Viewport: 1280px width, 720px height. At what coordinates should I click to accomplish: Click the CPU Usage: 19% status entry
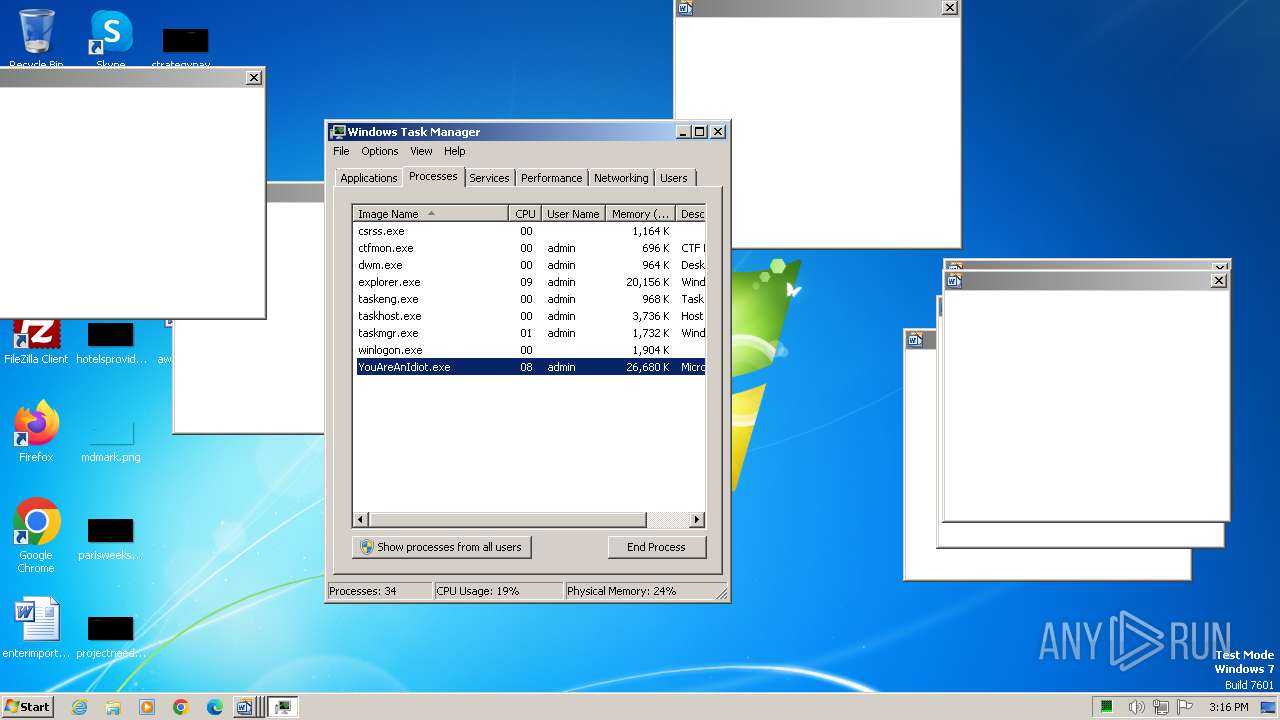point(498,591)
